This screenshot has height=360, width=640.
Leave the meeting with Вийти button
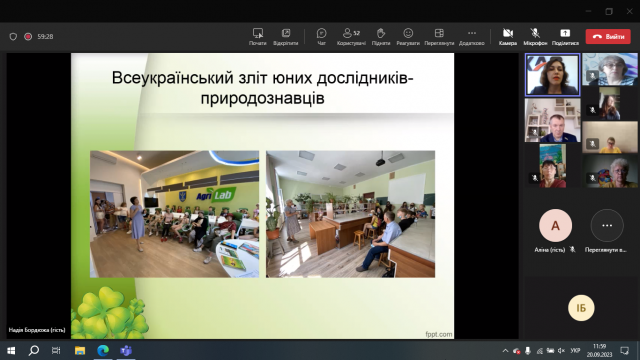608,36
